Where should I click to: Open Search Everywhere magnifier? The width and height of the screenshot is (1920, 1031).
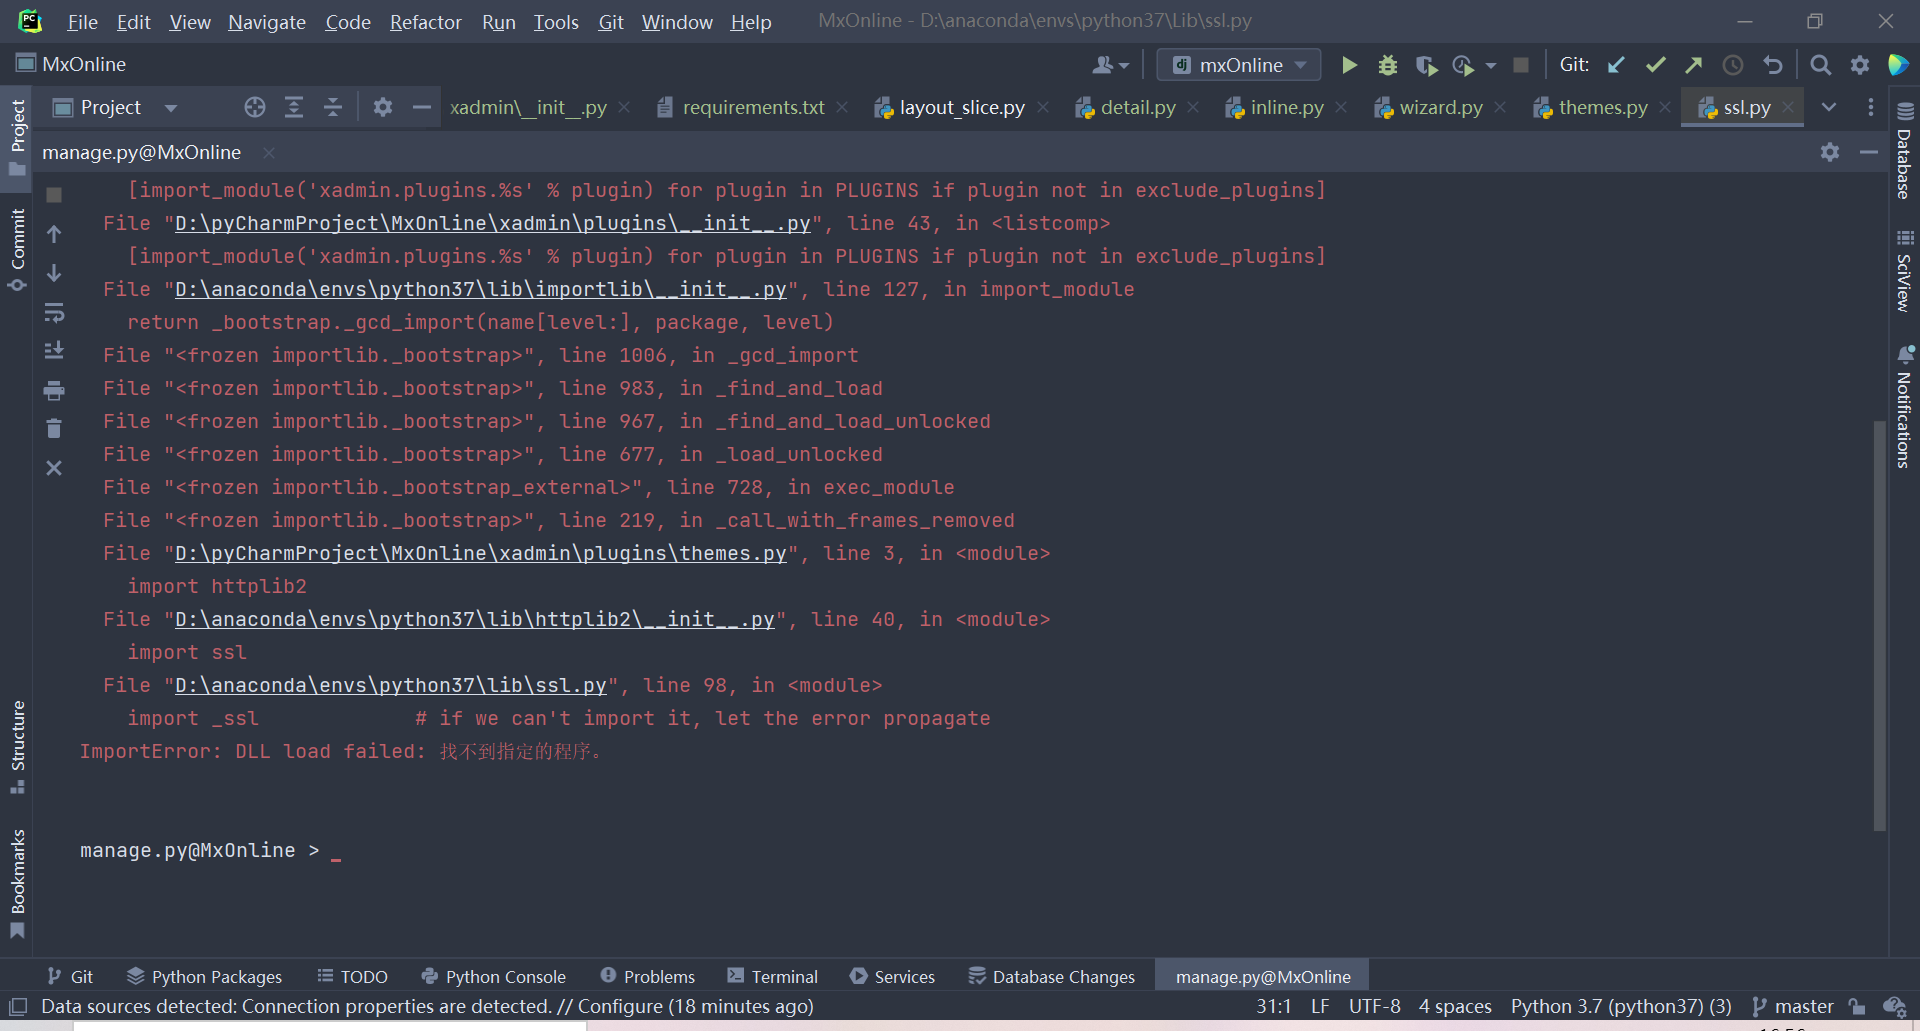click(1821, 65)
